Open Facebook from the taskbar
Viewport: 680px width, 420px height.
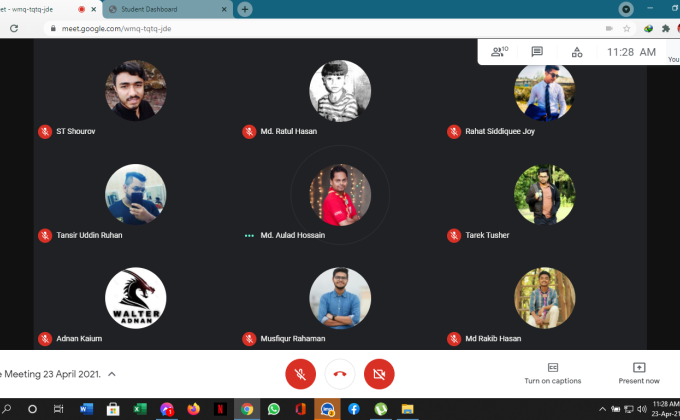point(354,409)
